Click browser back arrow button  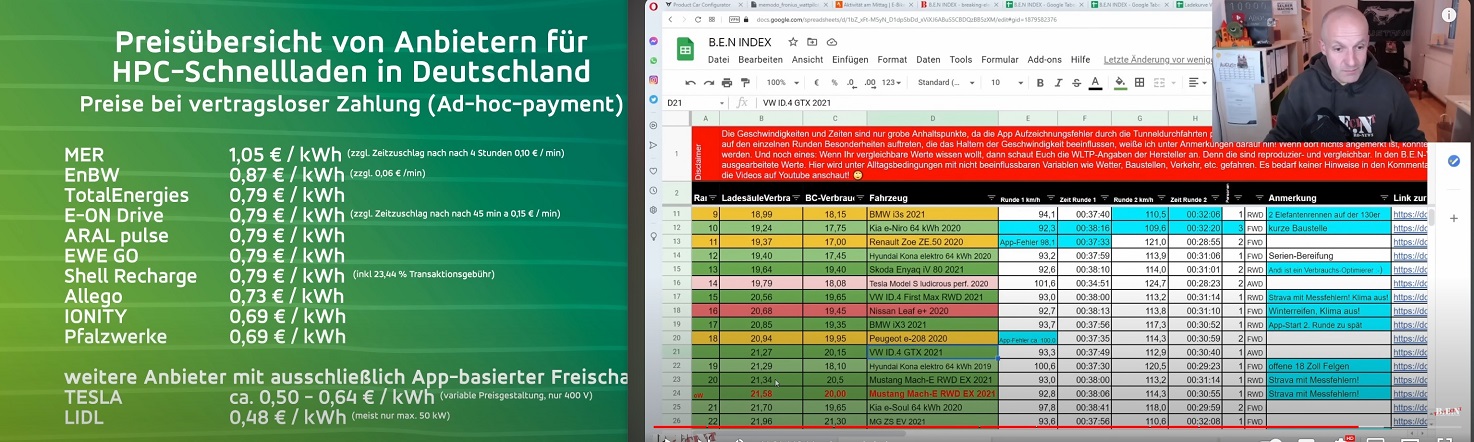coord(671,19)
